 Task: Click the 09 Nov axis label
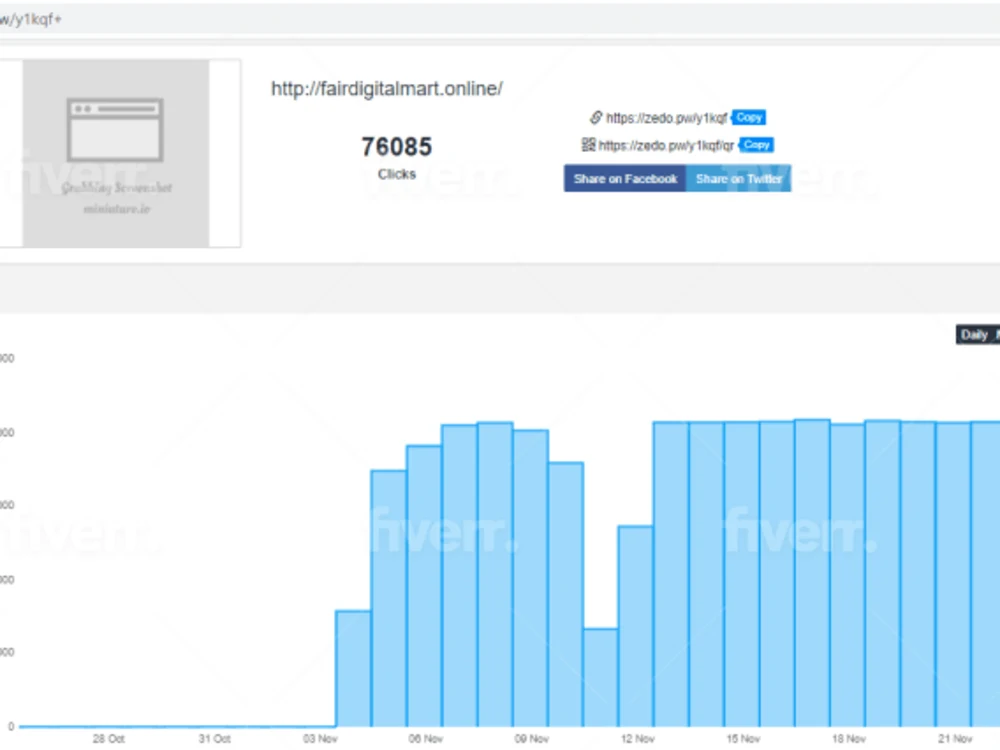point(532,739)
